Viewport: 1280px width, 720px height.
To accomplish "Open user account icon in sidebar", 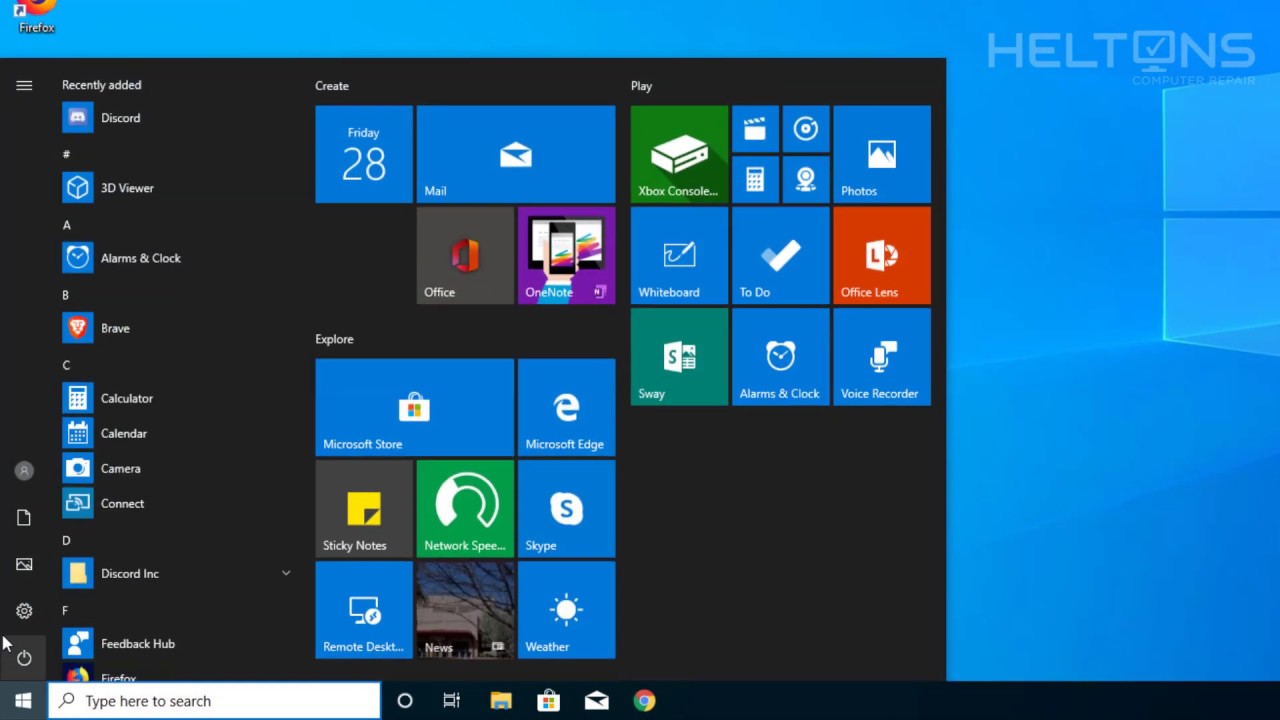I will click(x=24, y=470).
